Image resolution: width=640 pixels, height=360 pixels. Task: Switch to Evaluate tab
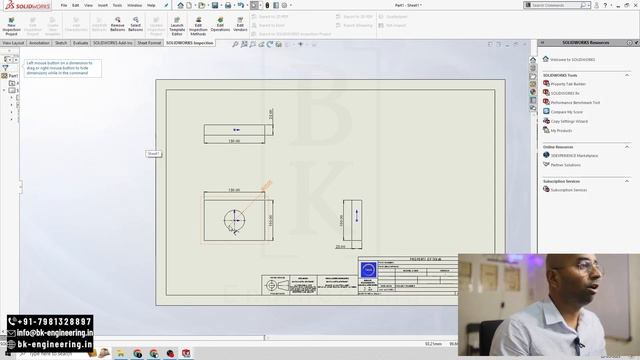tap(80, 43)
